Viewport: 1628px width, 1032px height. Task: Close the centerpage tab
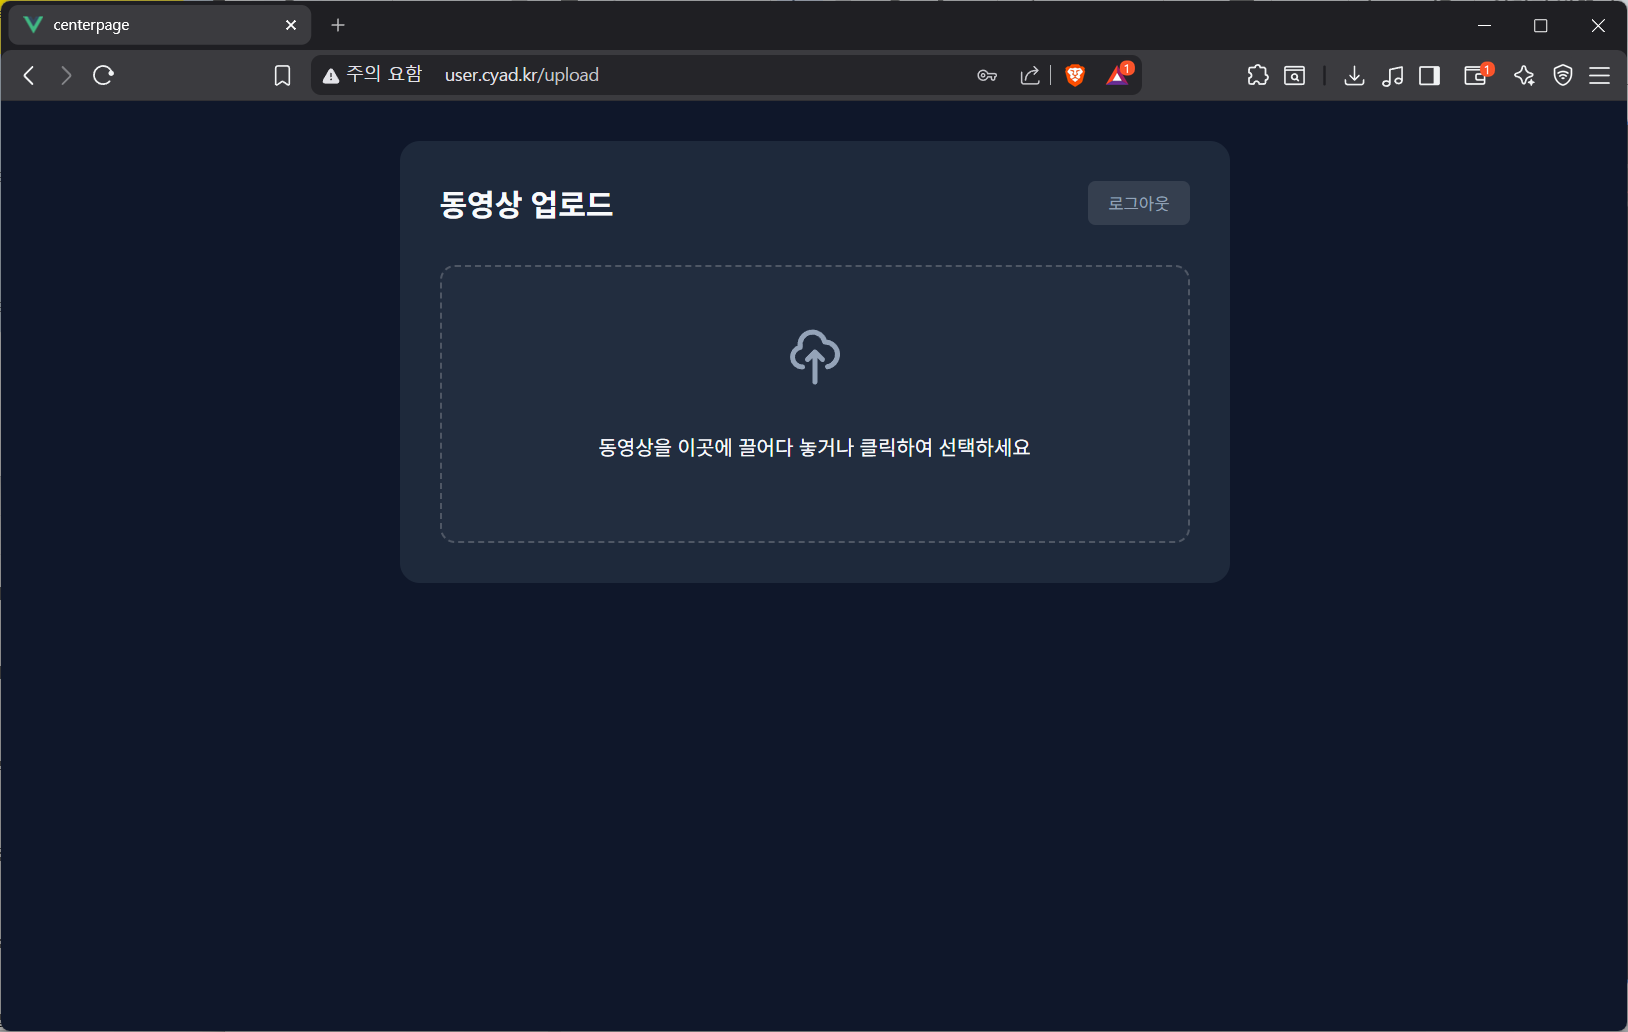[x=291, y=25]
